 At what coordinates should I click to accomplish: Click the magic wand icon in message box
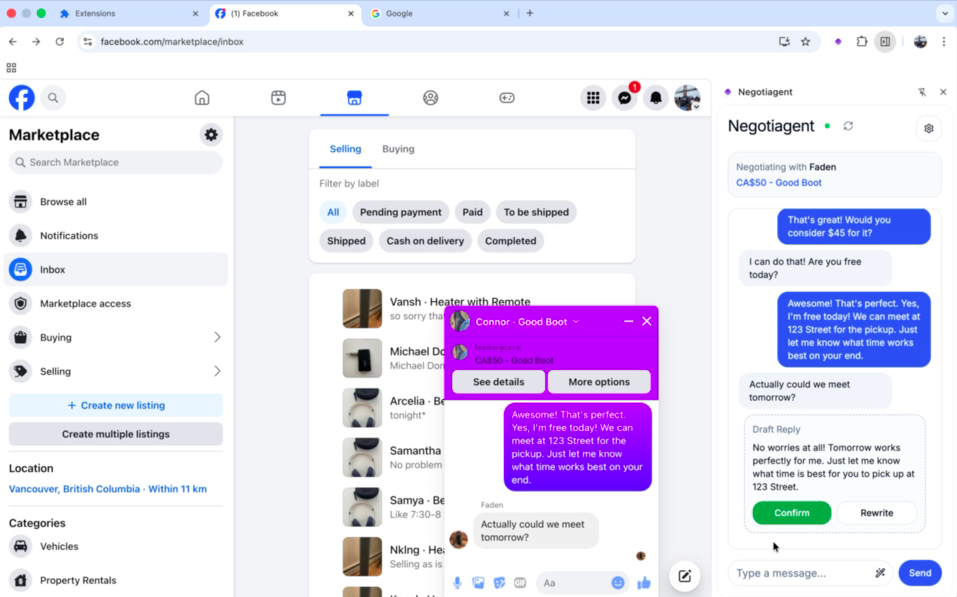[x=879, y=573]
